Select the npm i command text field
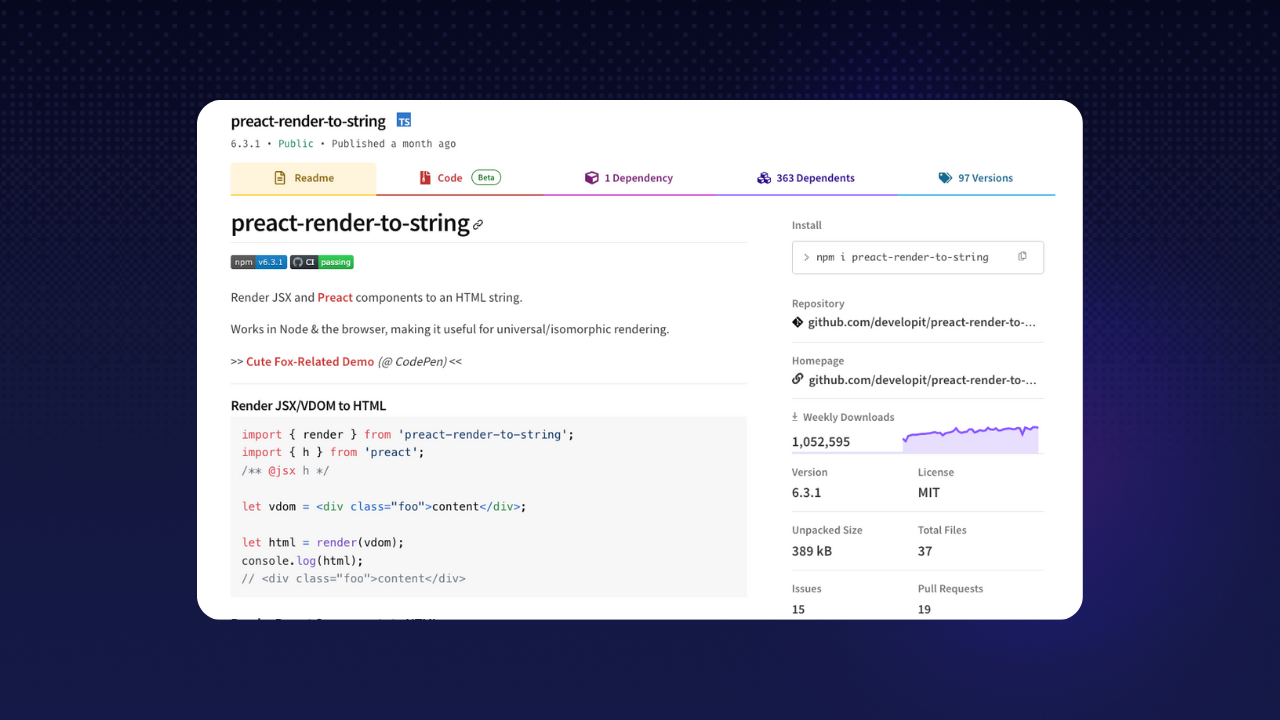 tap(918, 257)
